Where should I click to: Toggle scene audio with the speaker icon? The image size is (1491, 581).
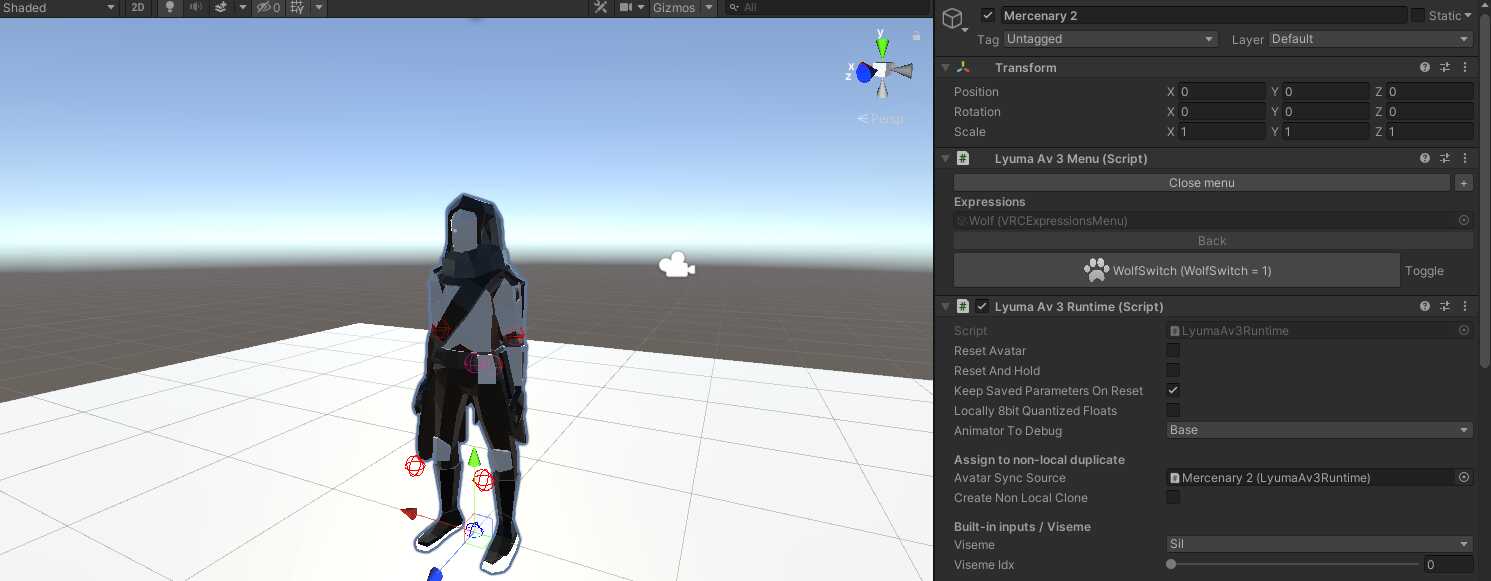pyautogui.click(x=195, y=7)
